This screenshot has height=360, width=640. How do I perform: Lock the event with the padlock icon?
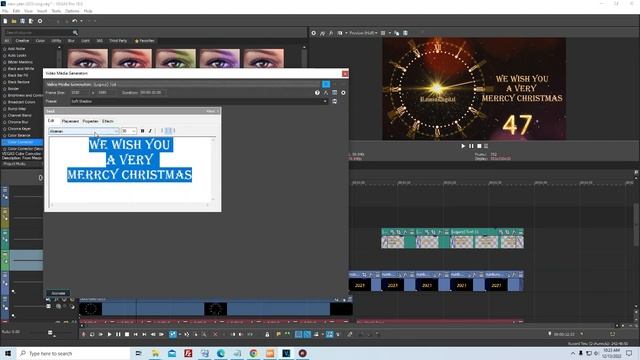267,334
